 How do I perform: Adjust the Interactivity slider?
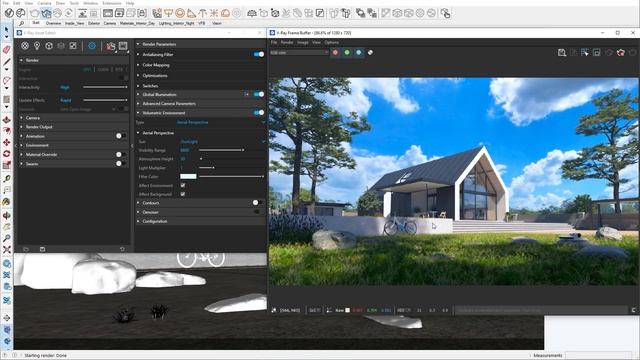tap(105, 87)
